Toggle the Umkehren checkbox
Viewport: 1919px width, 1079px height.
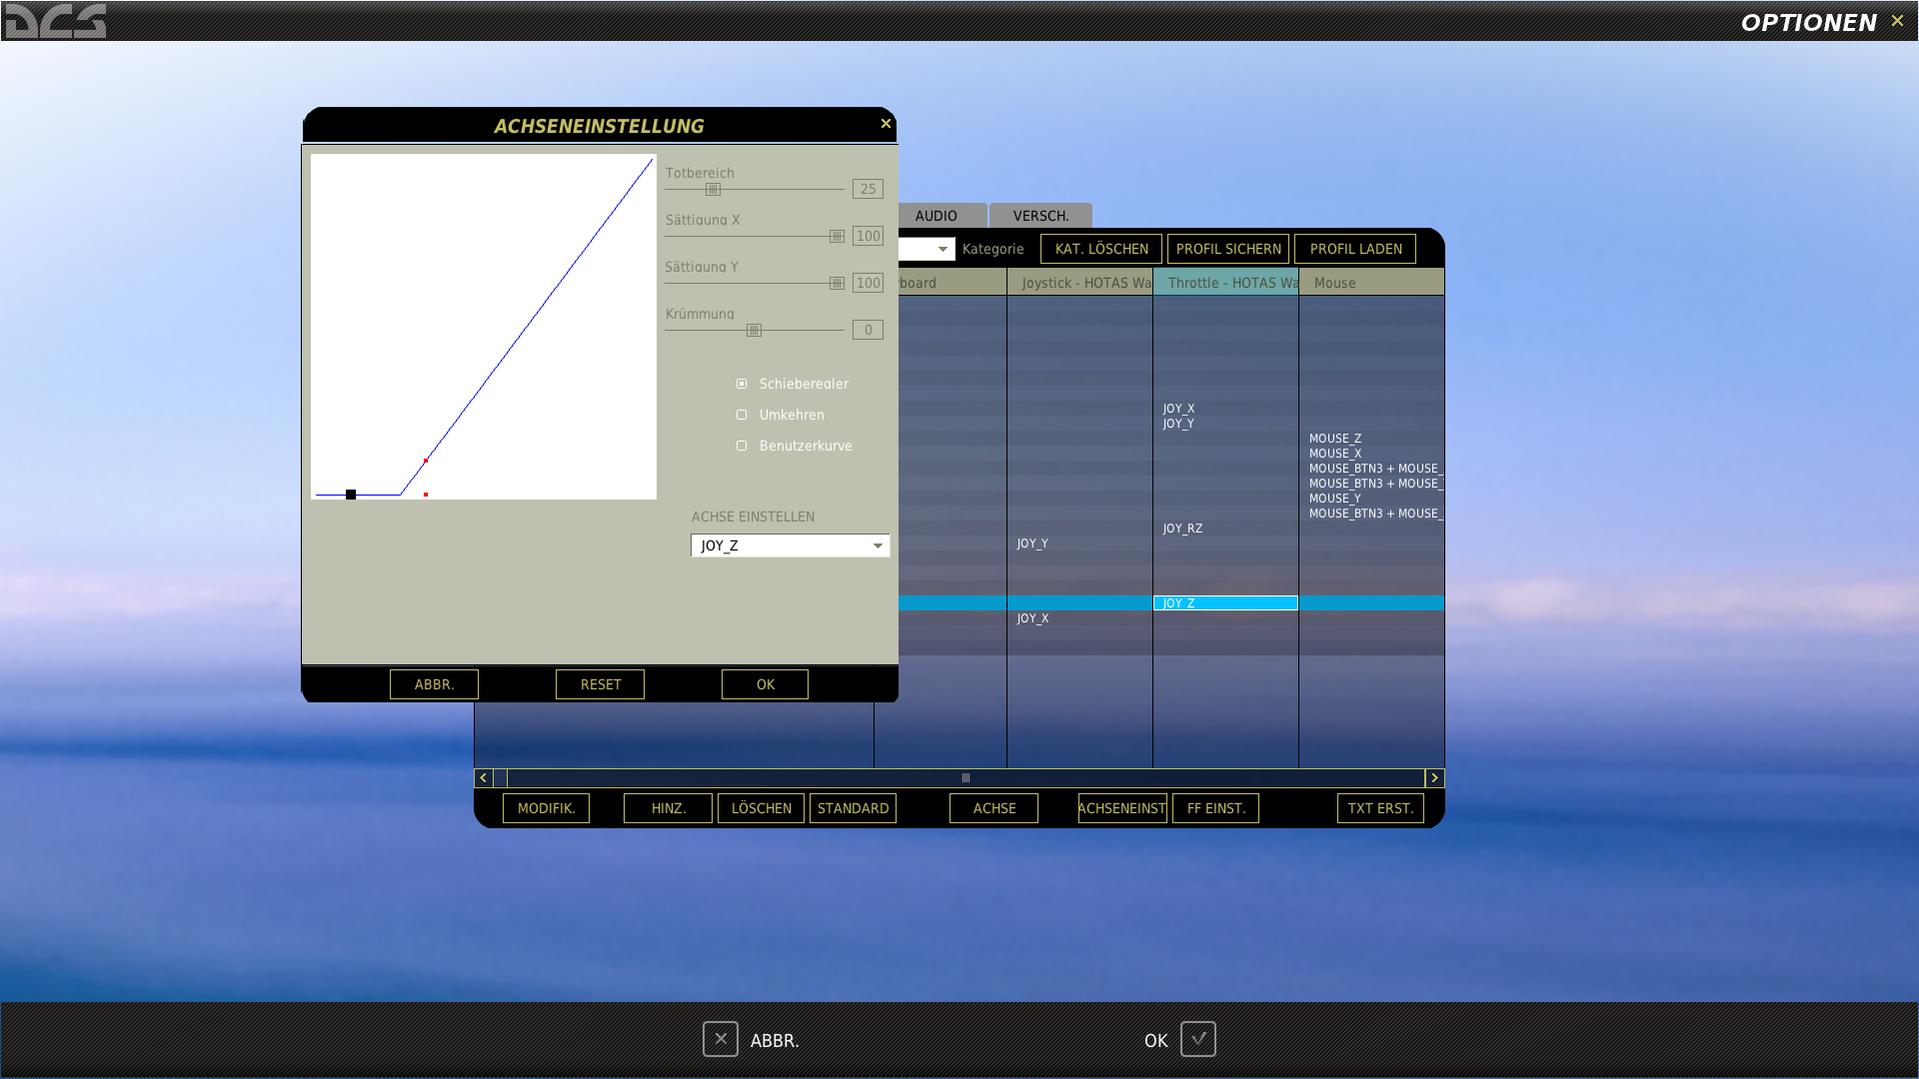point(741,415)
